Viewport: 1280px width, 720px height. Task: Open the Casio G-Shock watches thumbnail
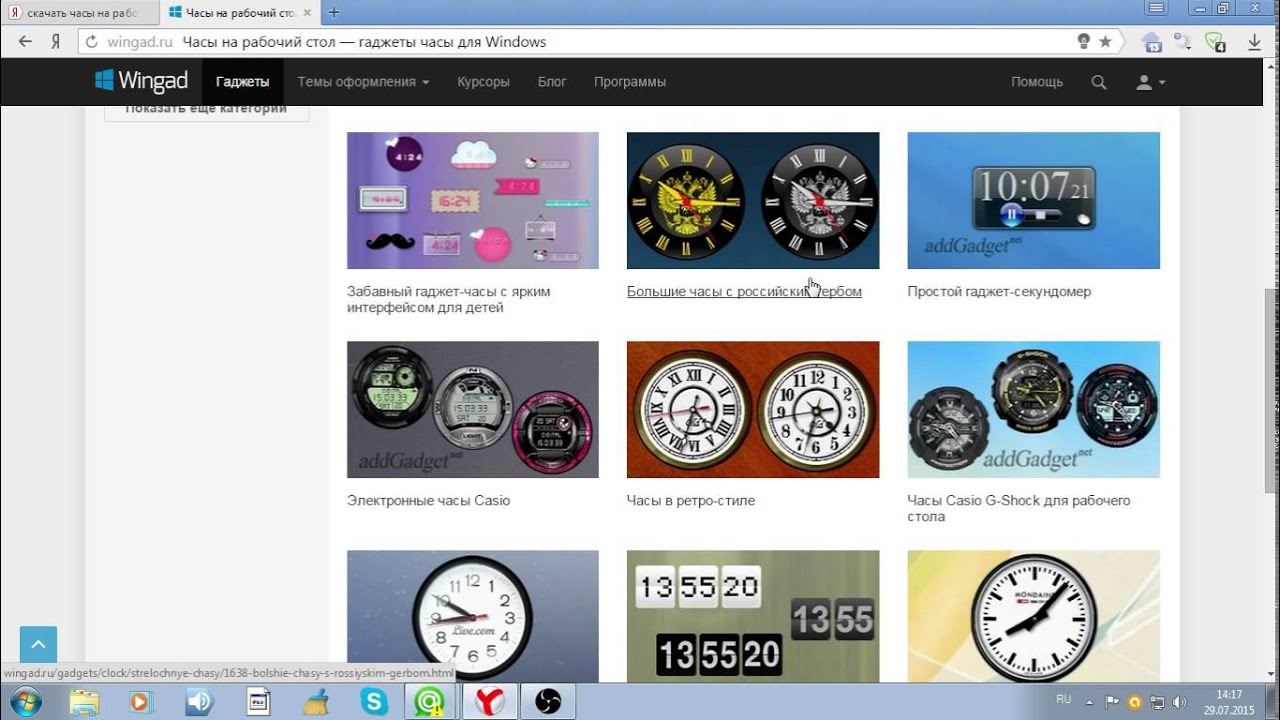click(1034, 410)
